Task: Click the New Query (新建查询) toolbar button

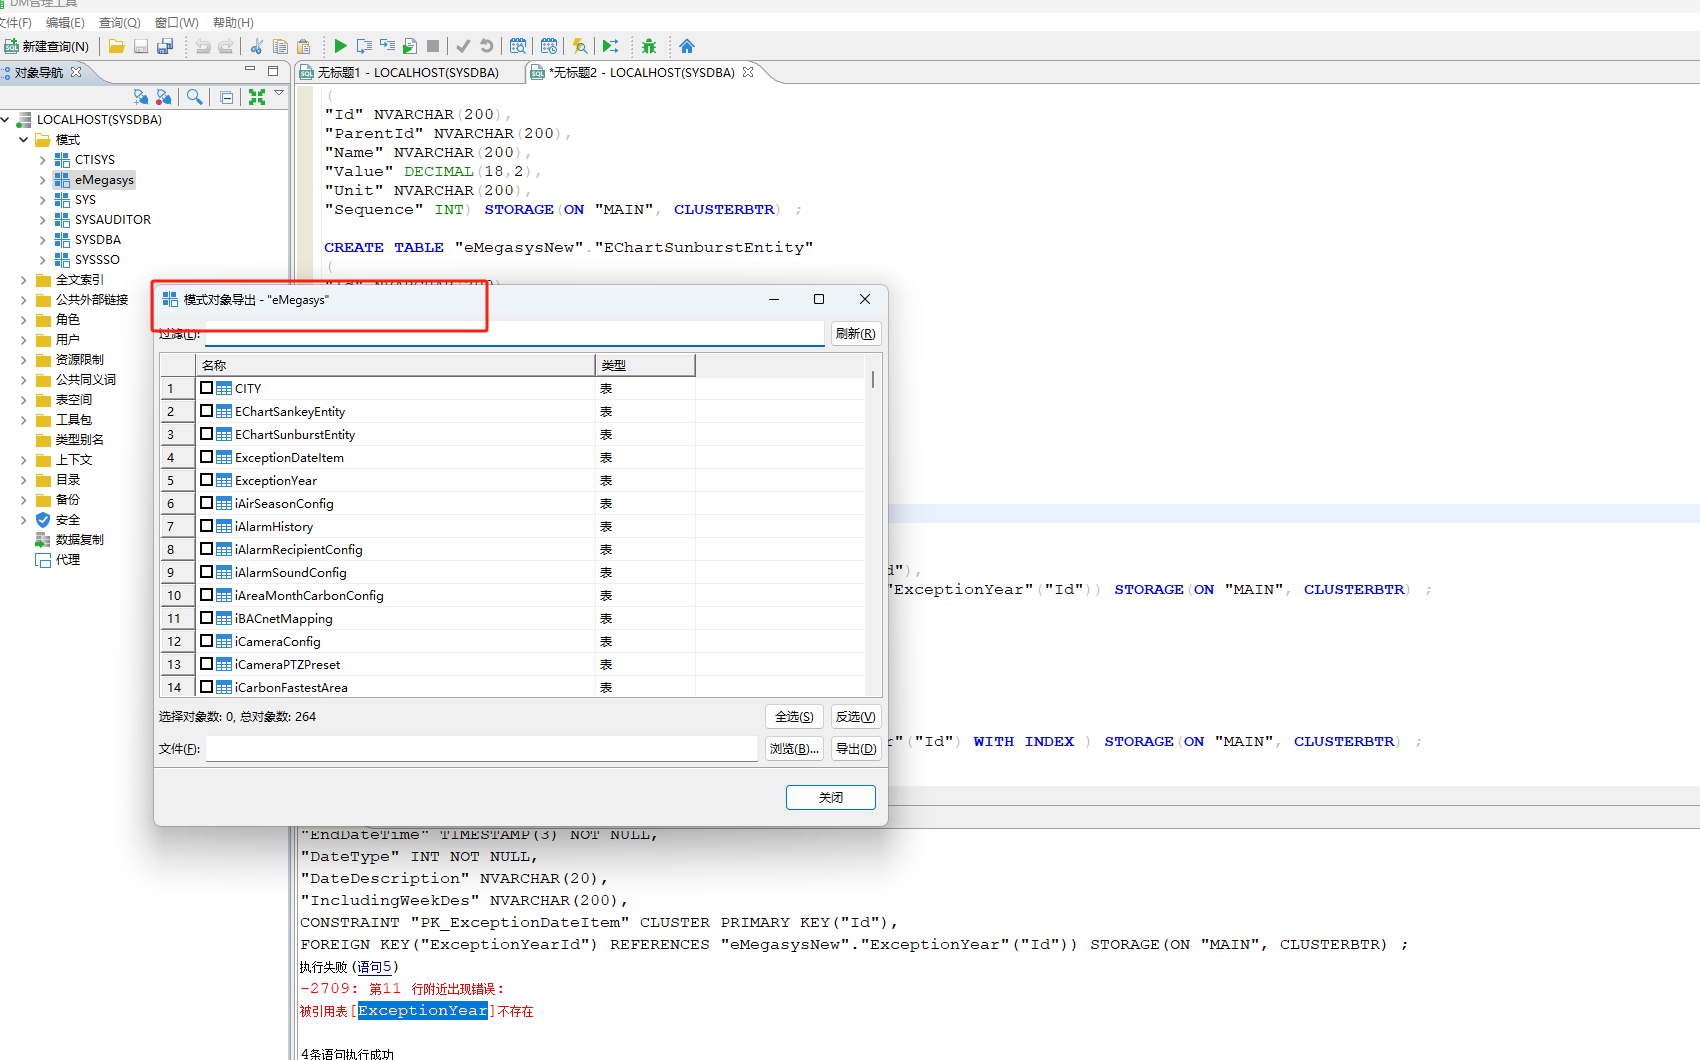Action: pyautogui.click(x=47, y=46)
